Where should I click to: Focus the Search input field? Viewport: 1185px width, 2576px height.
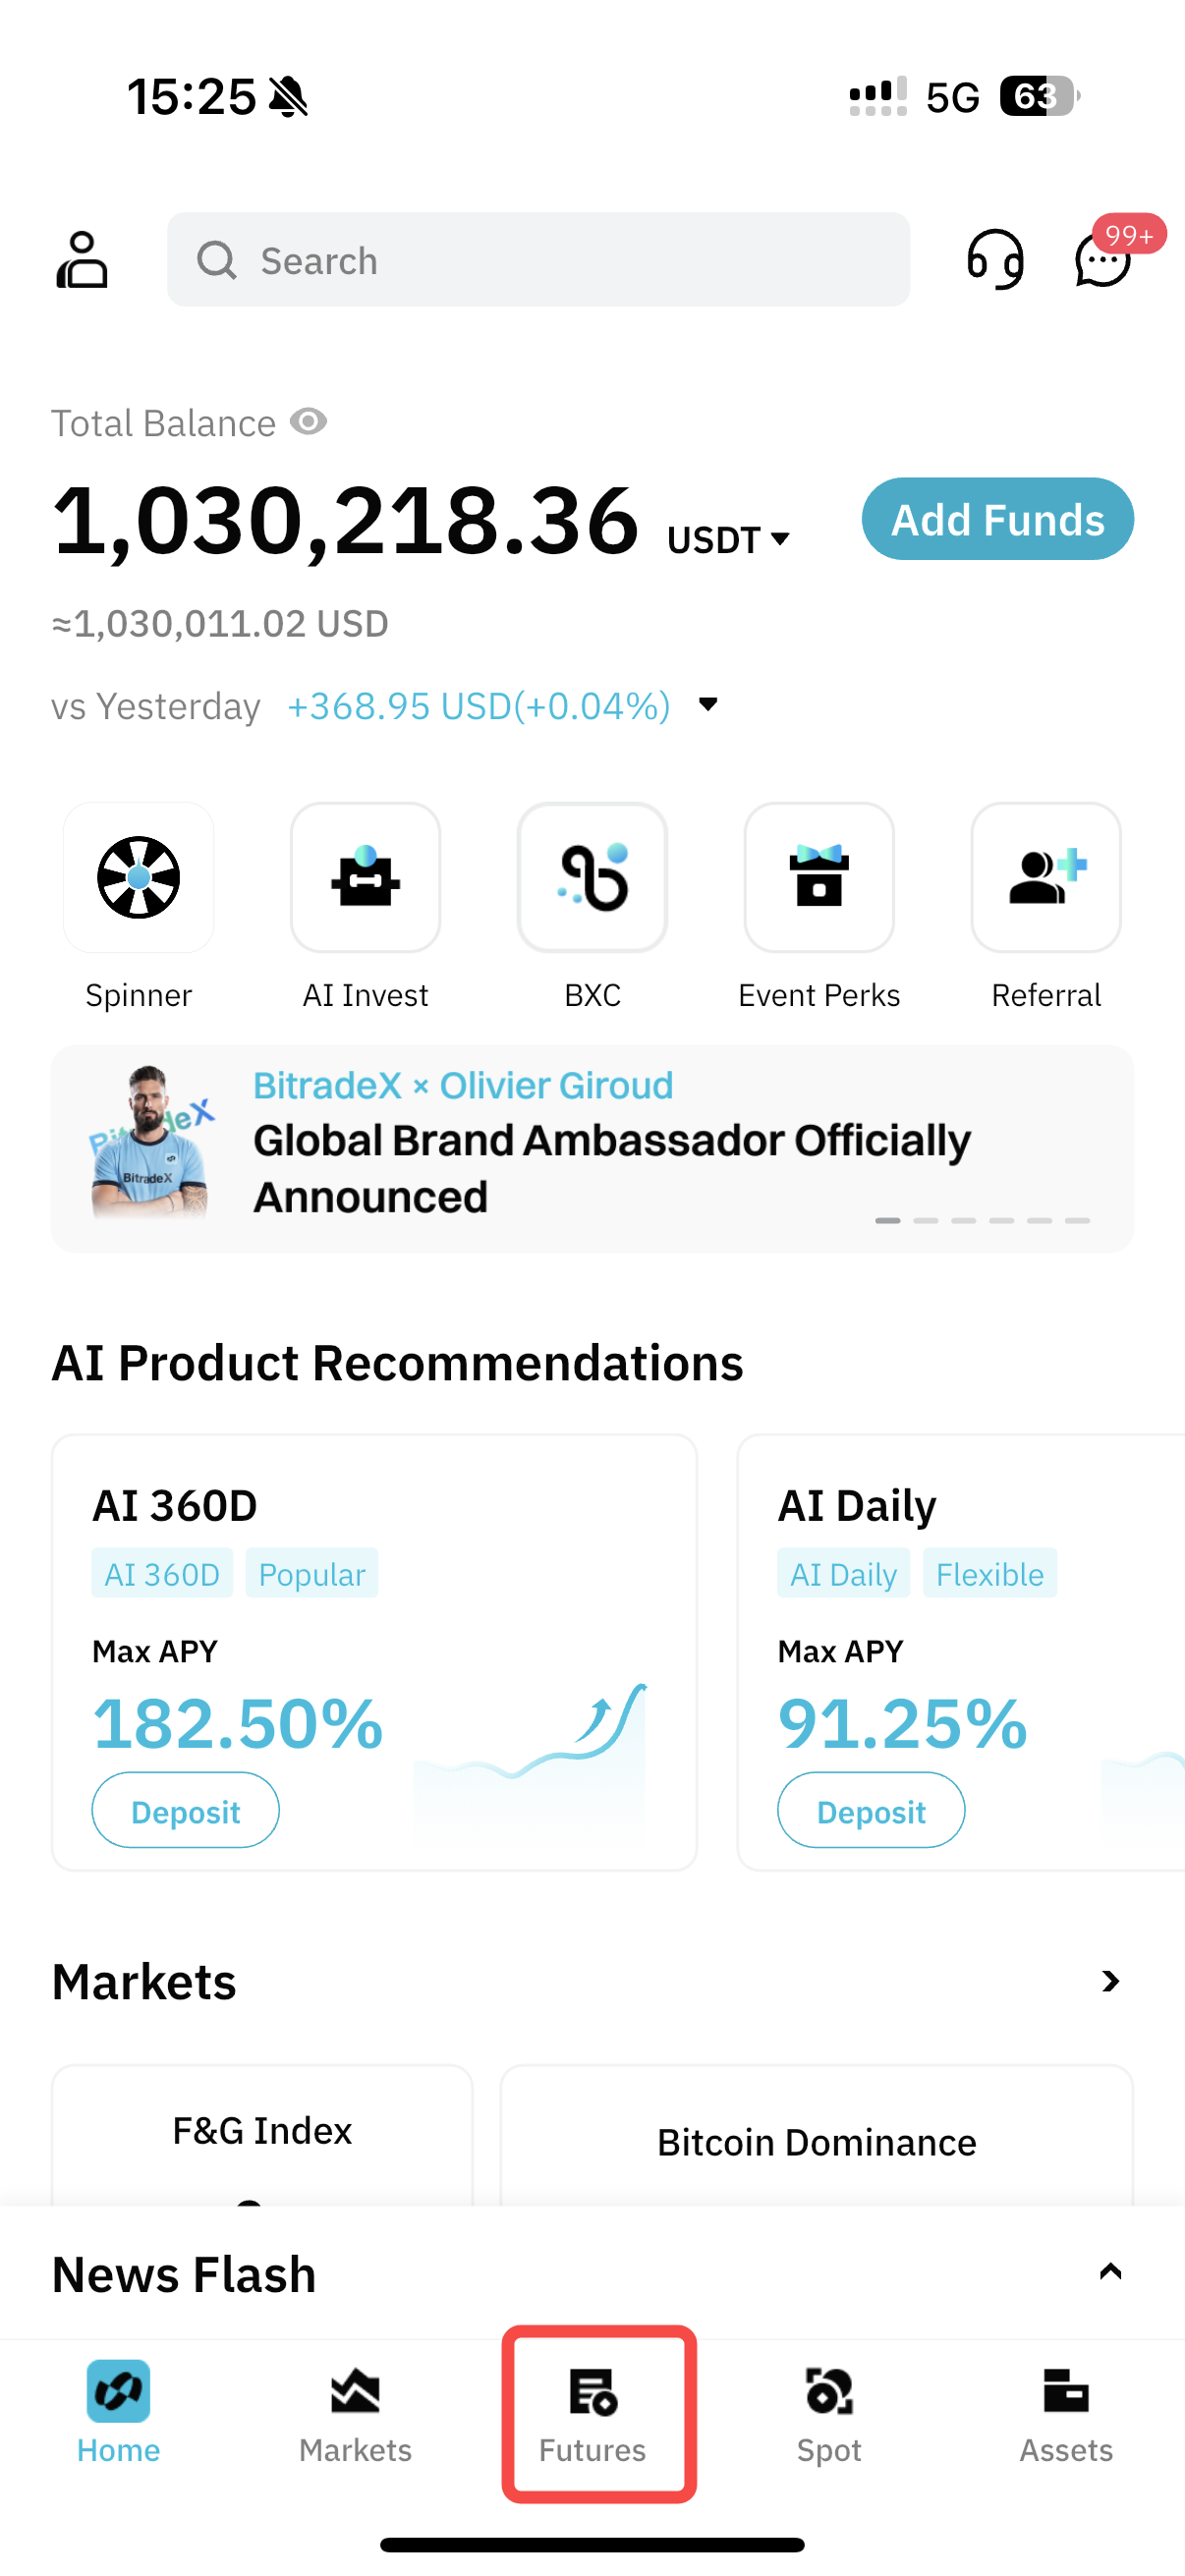tap(539, 260)
